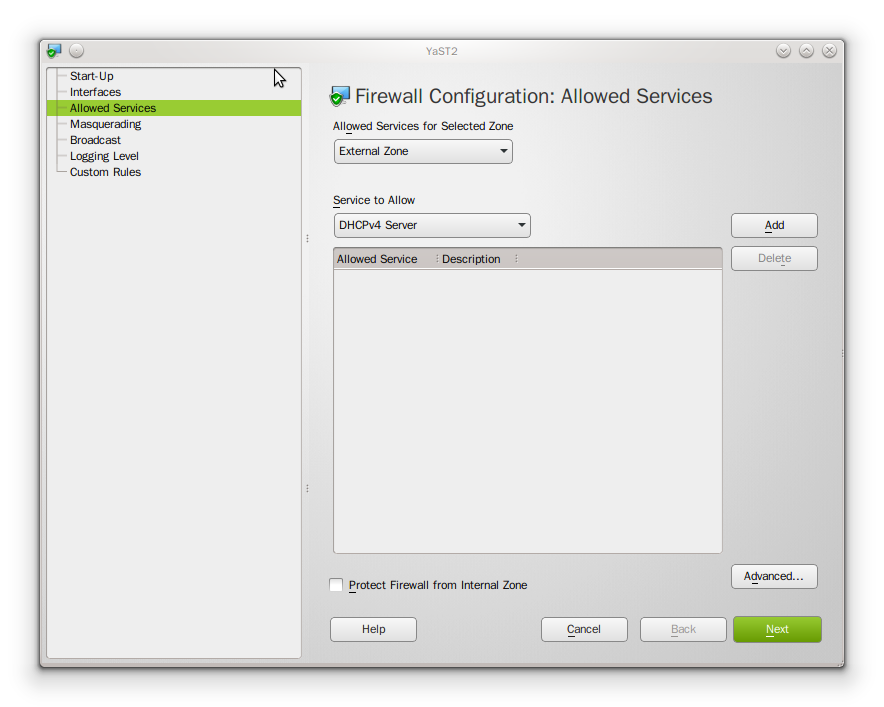
Task: Go to Masquerading settings
Action: click(105, 124)
